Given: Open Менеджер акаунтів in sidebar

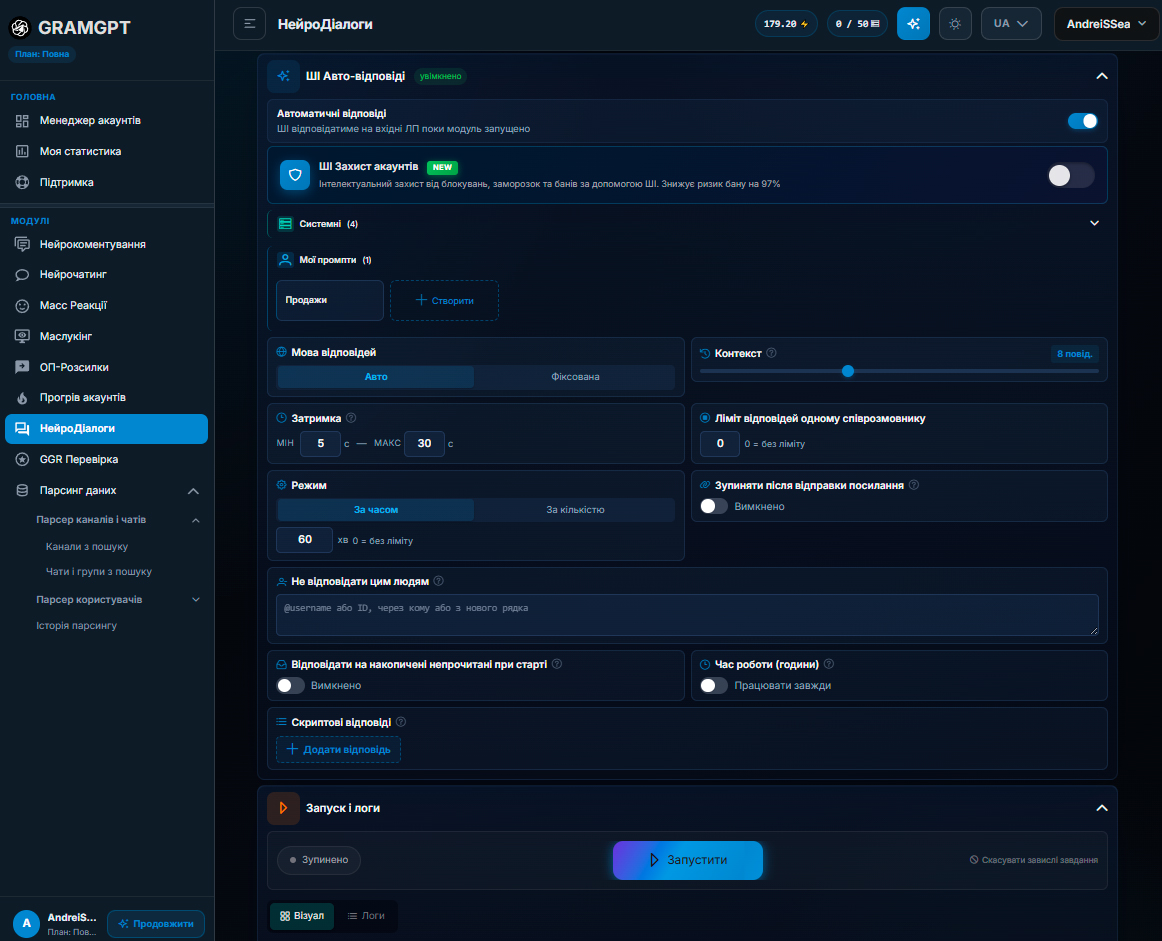Looking at the screenshot, I should [107, 120].
